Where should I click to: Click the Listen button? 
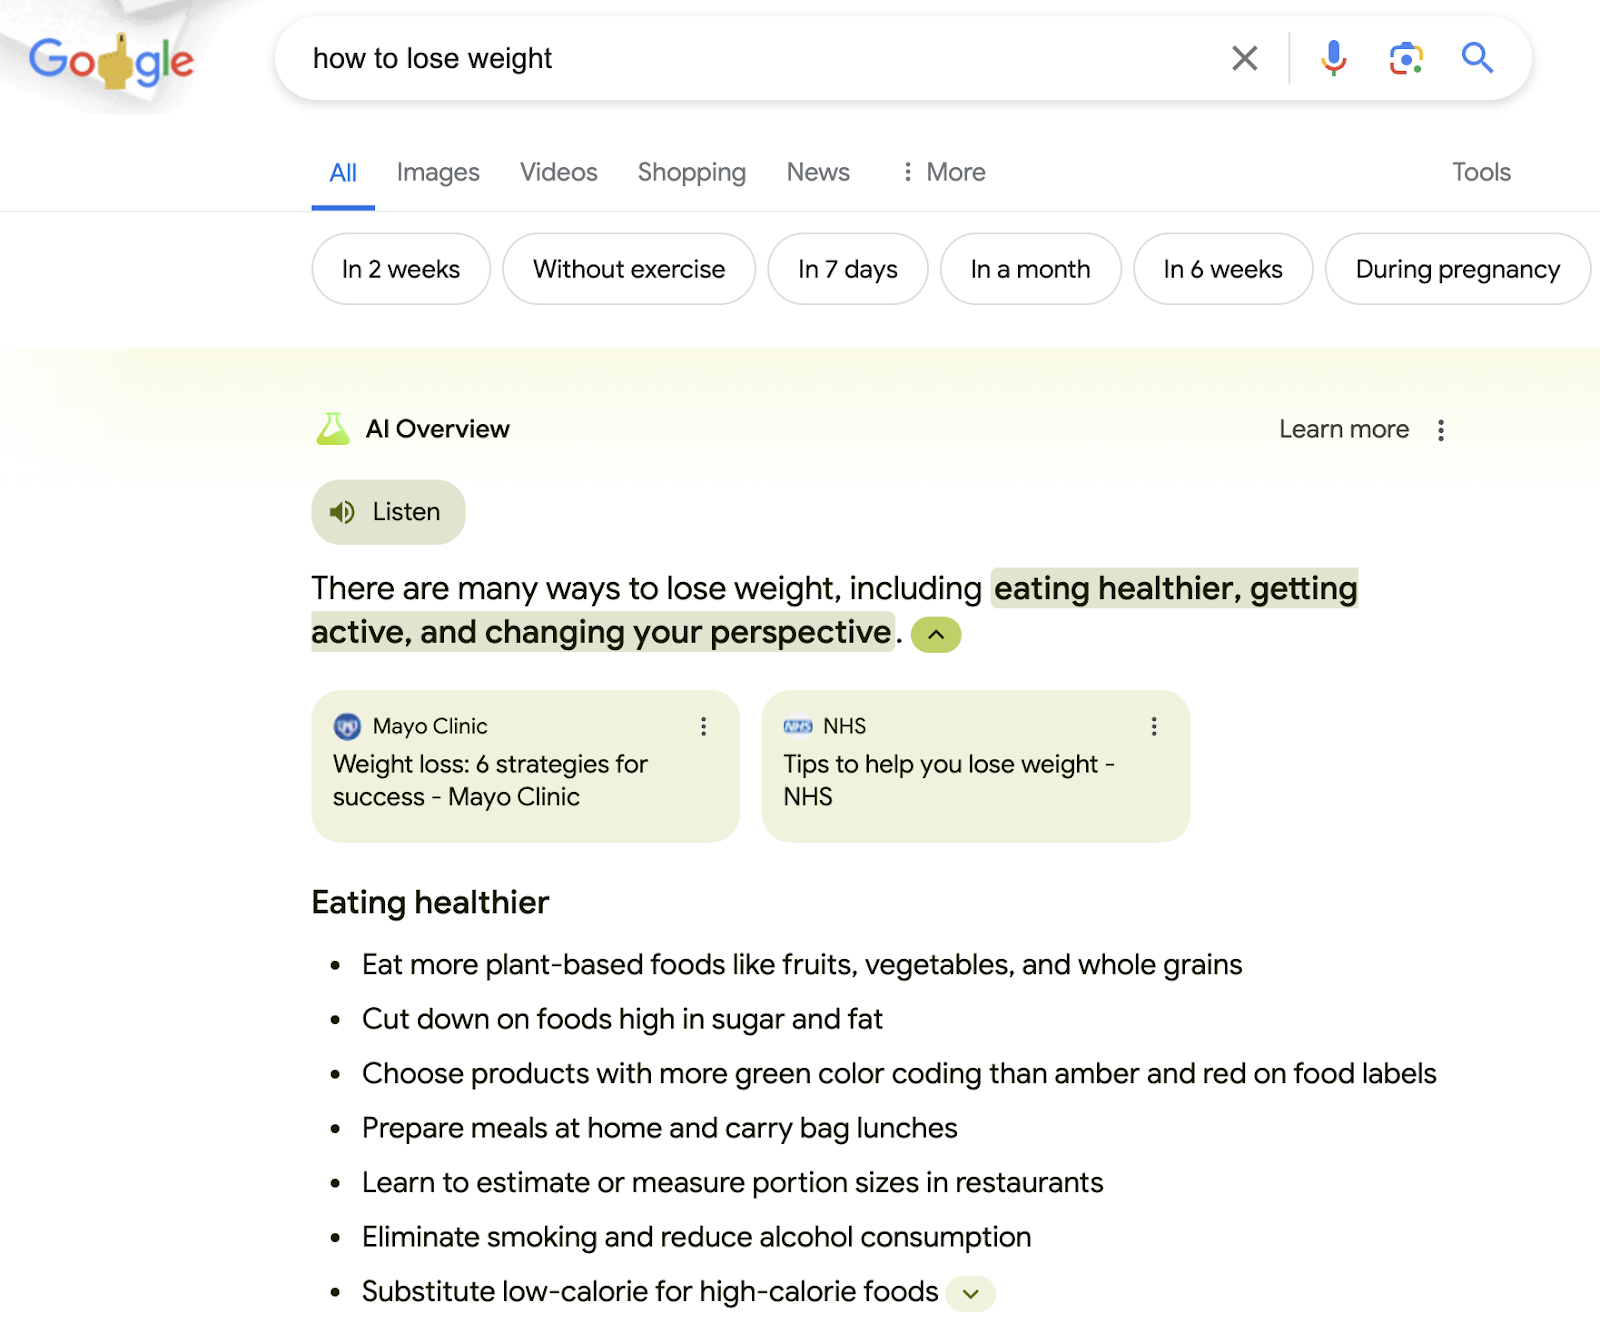pos(387,511)
